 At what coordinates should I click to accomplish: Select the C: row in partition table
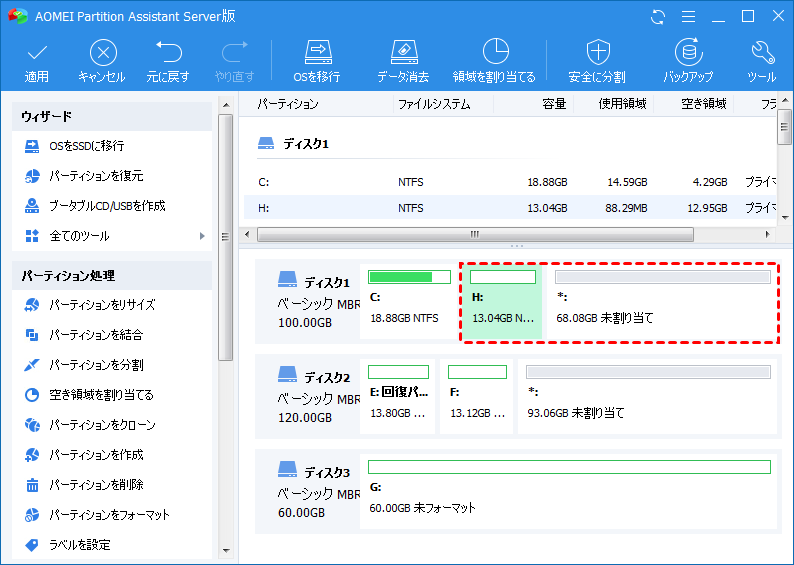tap(510, 182)
